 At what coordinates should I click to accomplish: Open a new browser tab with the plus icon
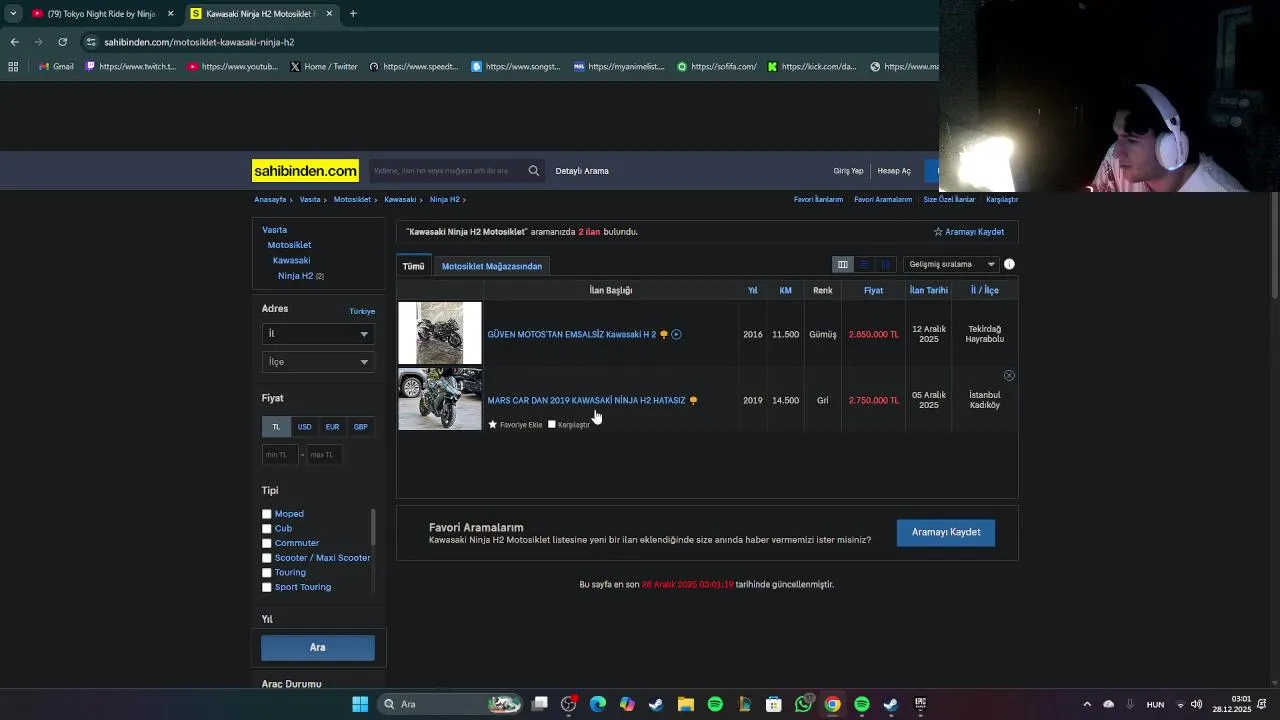353,14
